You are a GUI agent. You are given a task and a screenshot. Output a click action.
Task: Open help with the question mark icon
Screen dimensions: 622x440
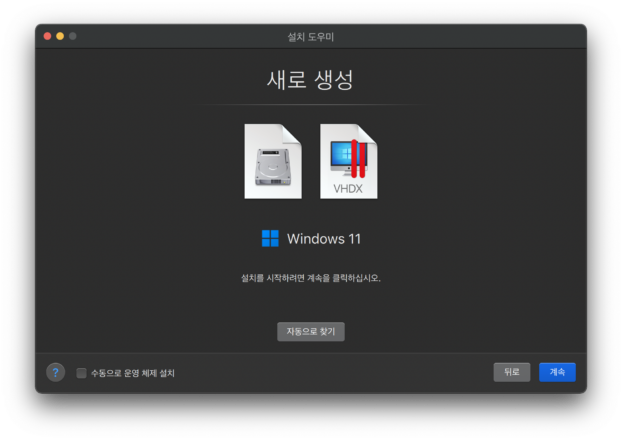(x=56, y=372)
